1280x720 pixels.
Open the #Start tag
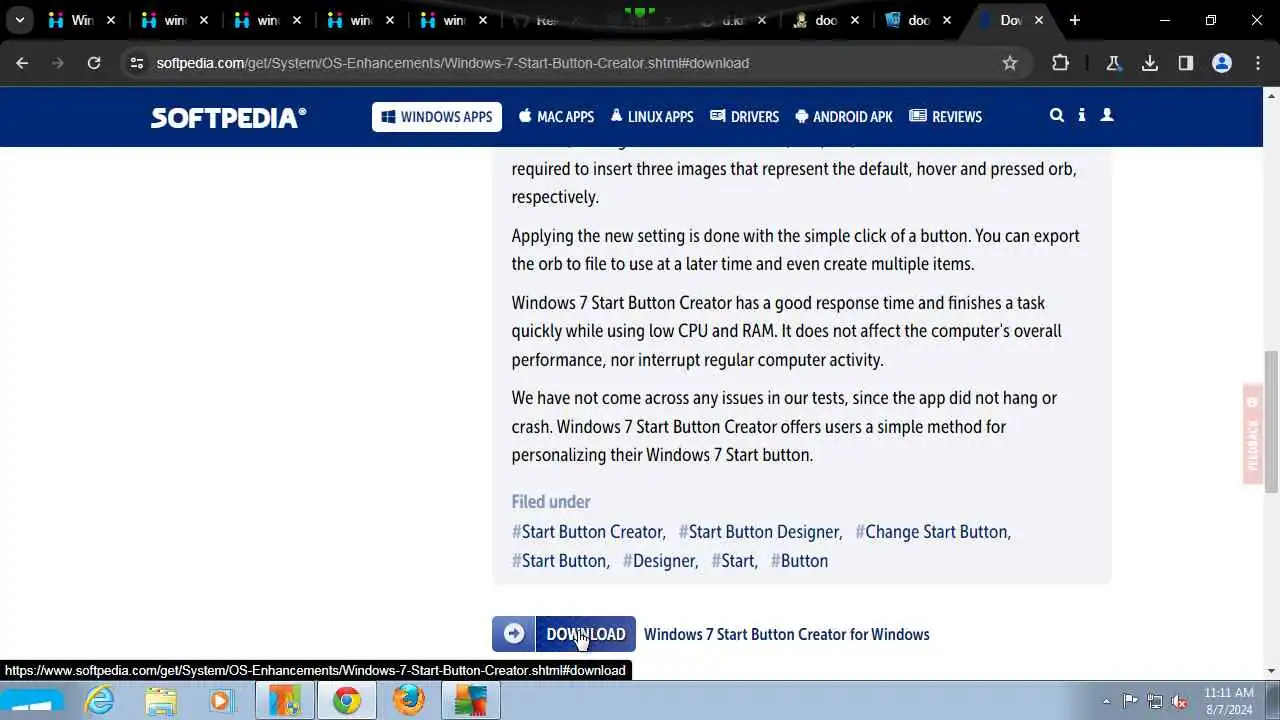[x=734, y=561]
